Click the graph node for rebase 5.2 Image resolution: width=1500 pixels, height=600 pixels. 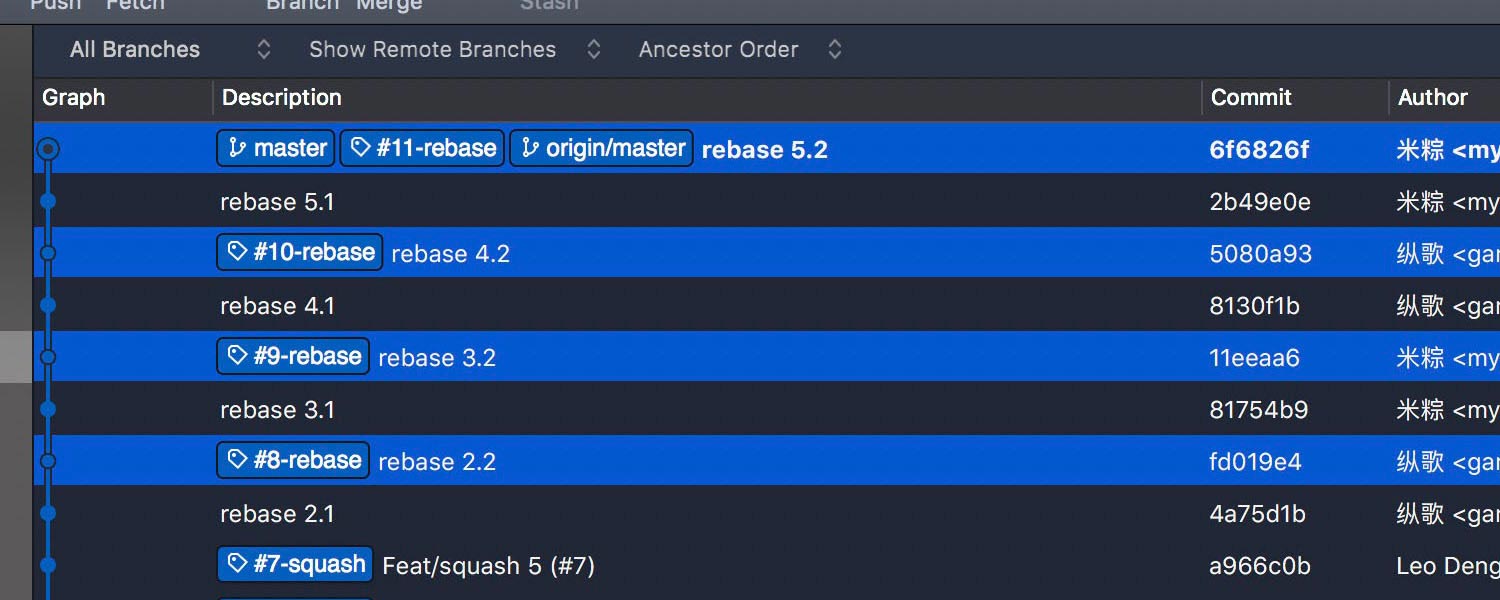(x=47, y=149)
